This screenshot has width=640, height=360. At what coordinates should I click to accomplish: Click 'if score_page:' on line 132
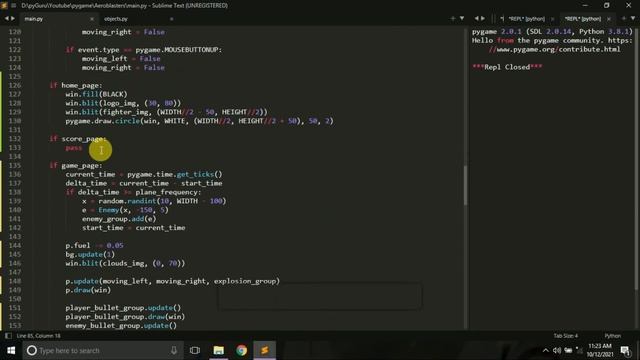tap(78, 139)
